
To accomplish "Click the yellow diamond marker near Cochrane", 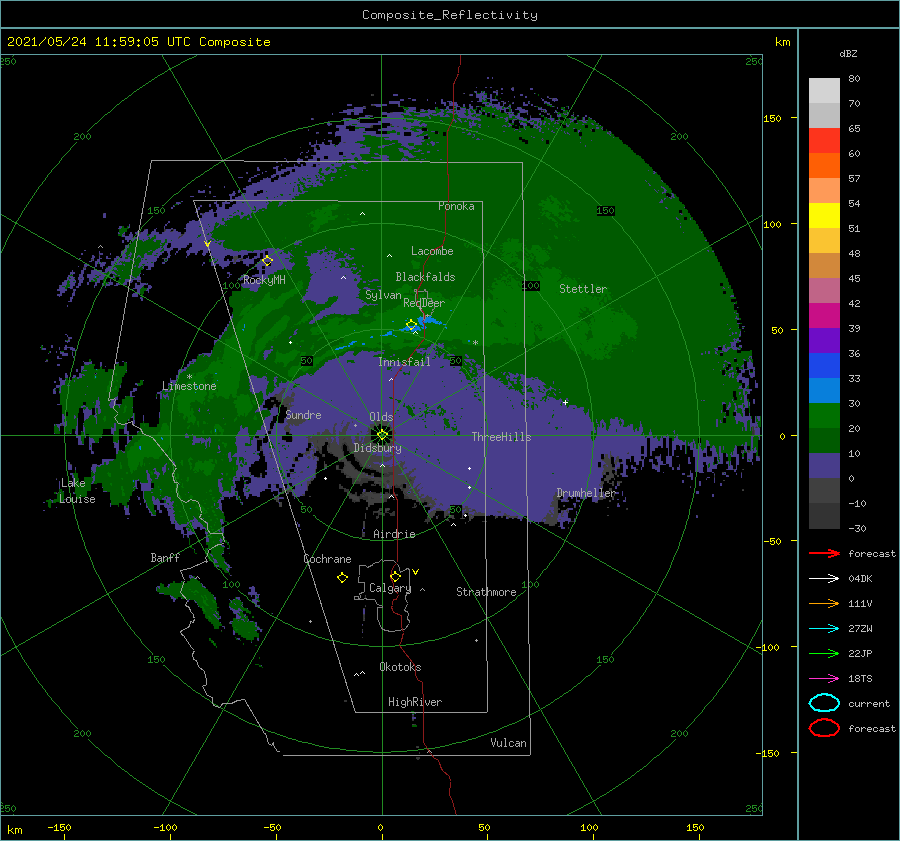I will click(343, 578).
